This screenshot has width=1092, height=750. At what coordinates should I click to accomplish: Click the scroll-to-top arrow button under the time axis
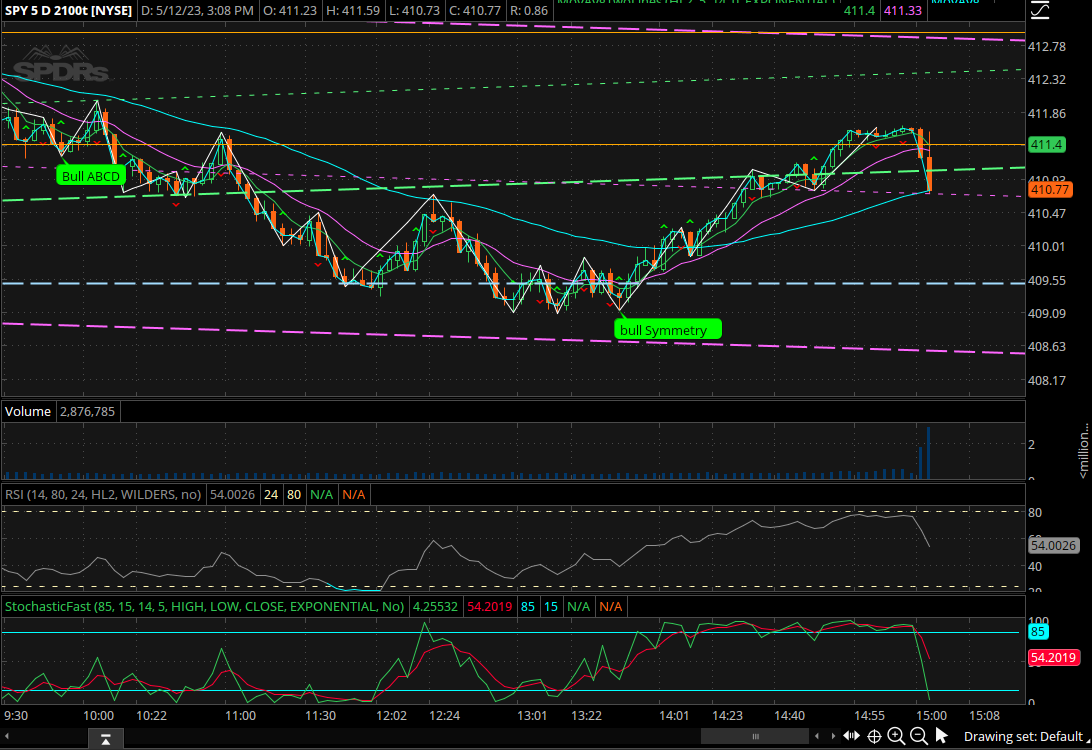coord(105,739)
